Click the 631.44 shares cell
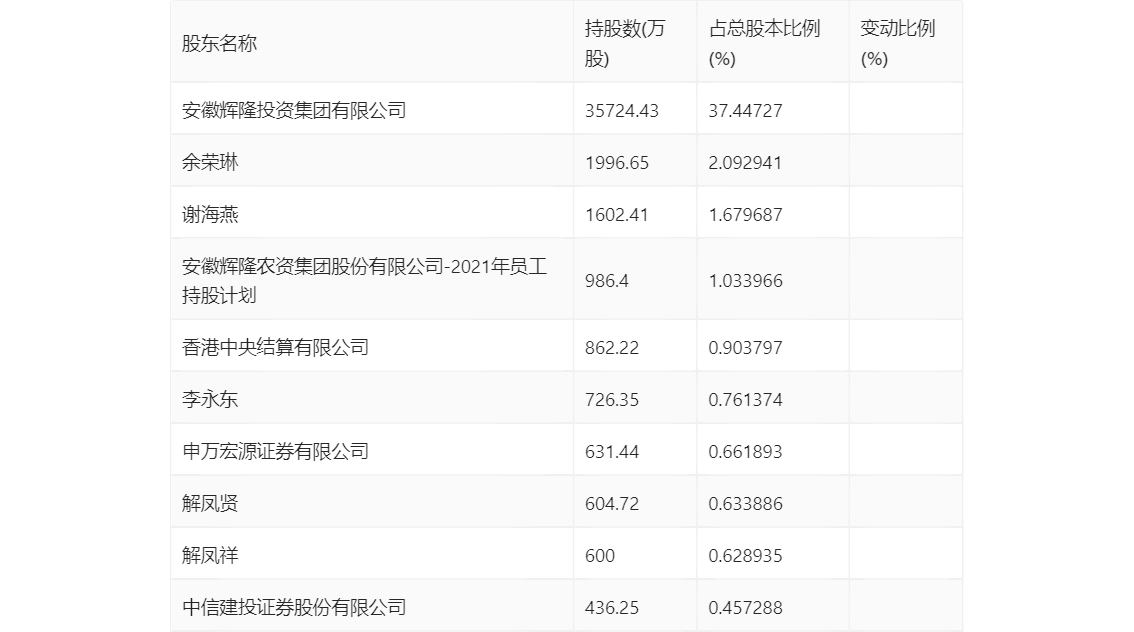This screenshot has height=632, width=1134. [x=612, y=452]
